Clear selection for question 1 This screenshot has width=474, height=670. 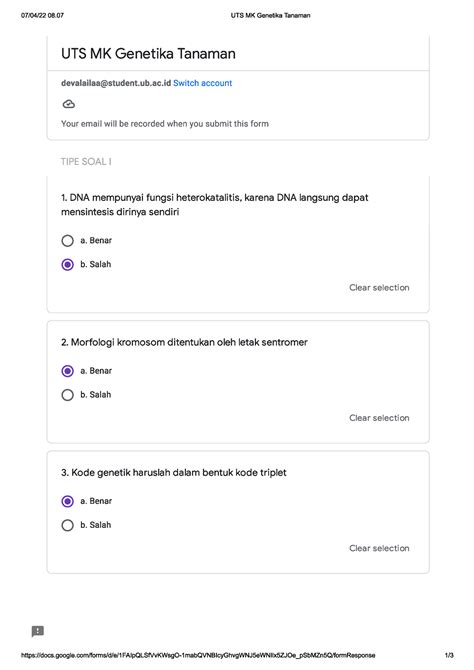coord(379,288)
